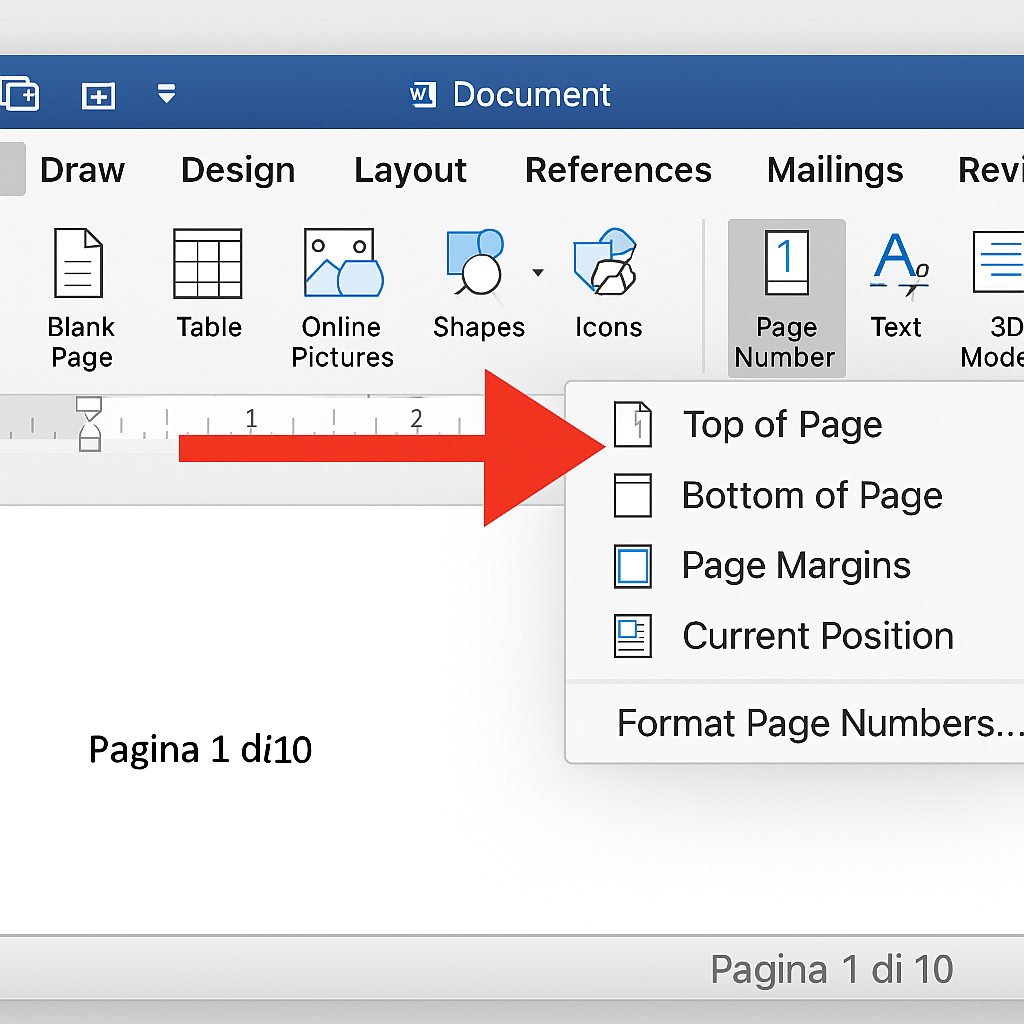Go to the Layout tab
This screenshot has width=1024, height=1024.
point(410,170)
